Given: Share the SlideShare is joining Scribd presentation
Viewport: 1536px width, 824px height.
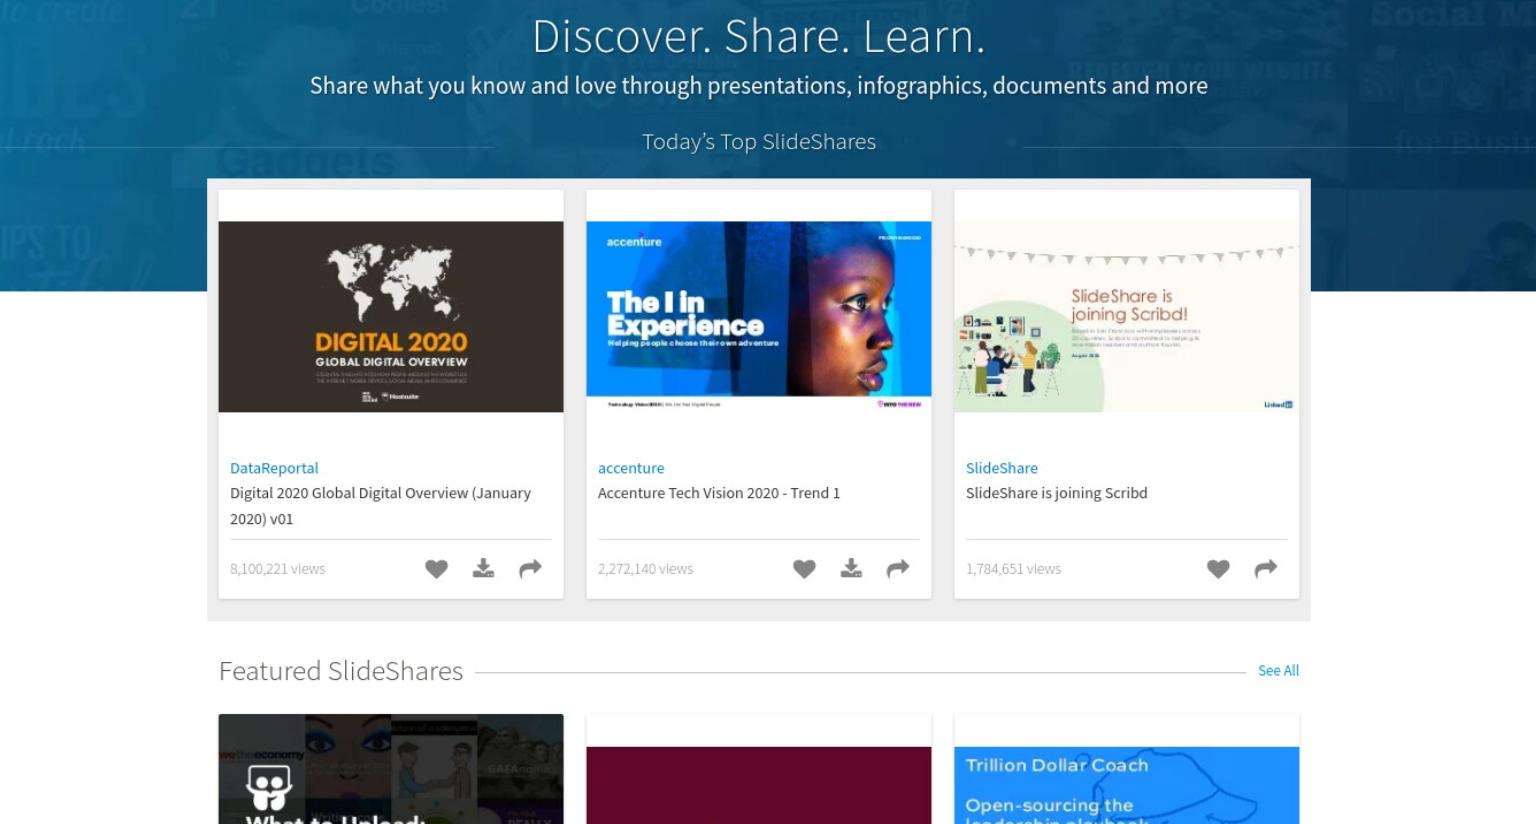Looking at the screenshot, I should [1266, 568].
